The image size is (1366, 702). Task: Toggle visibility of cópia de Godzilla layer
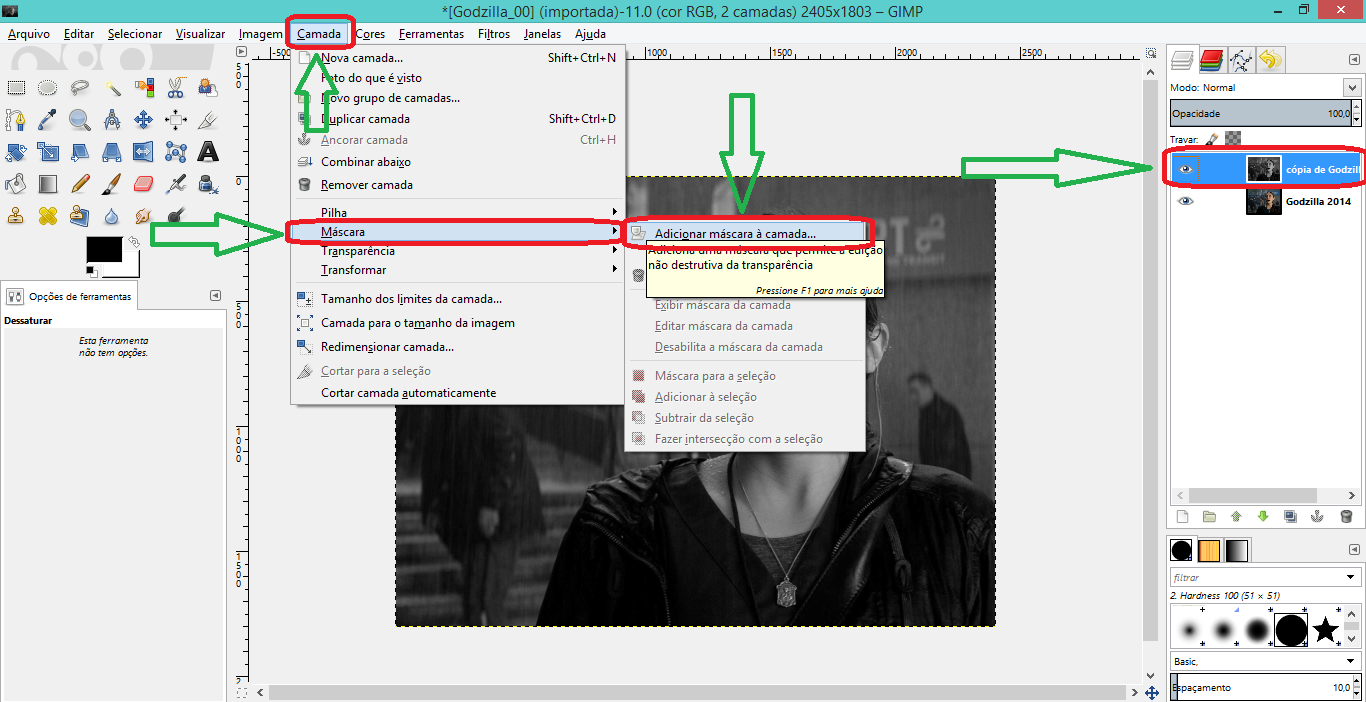[1186, 170]
